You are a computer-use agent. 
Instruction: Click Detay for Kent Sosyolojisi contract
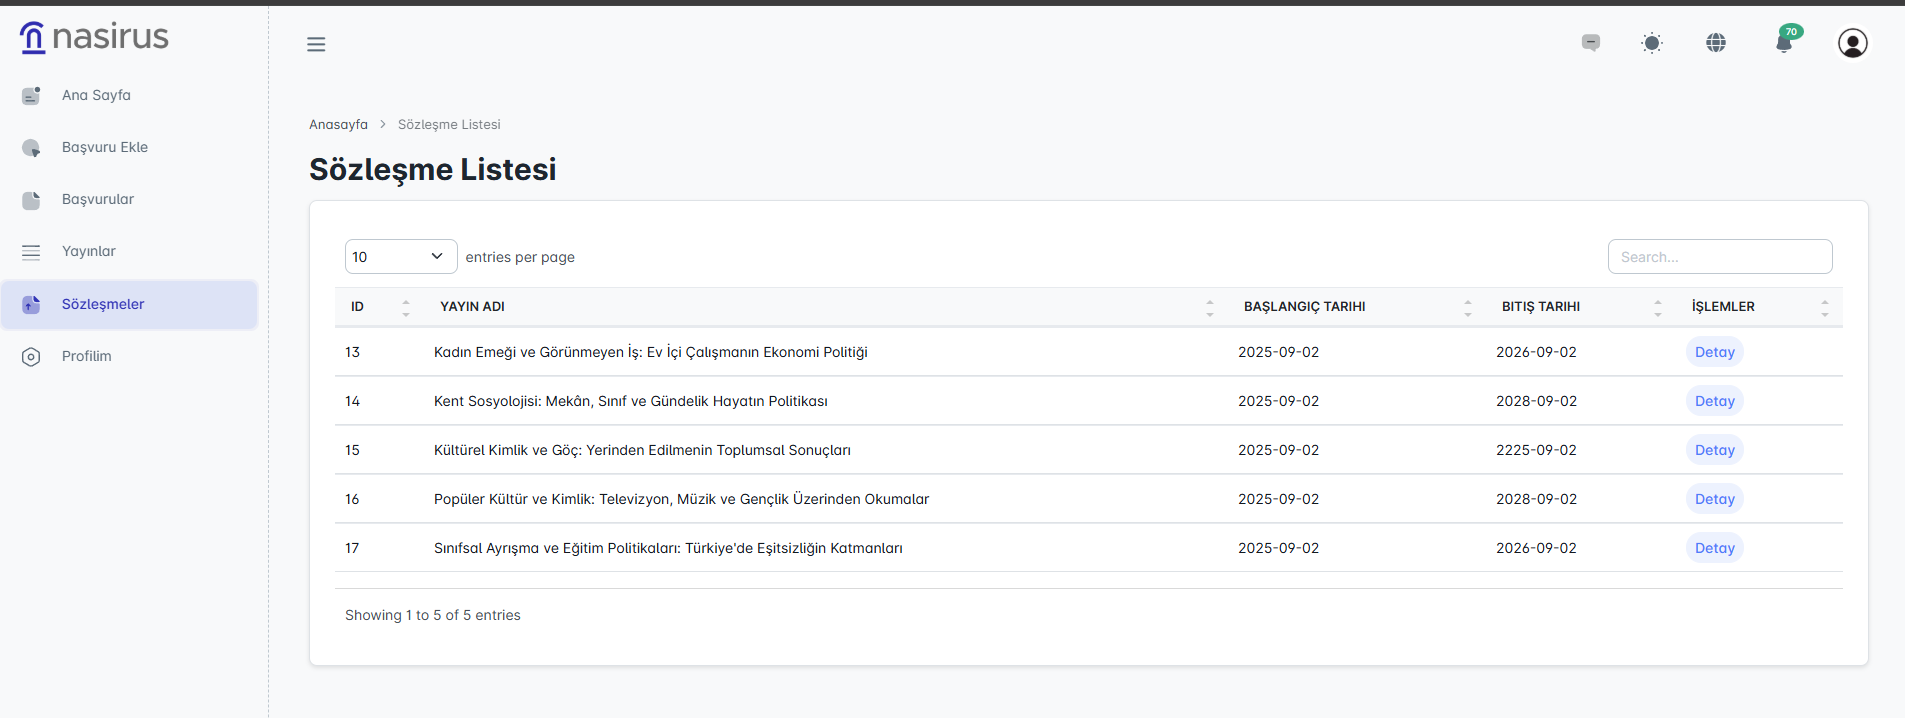[1714, 401]
